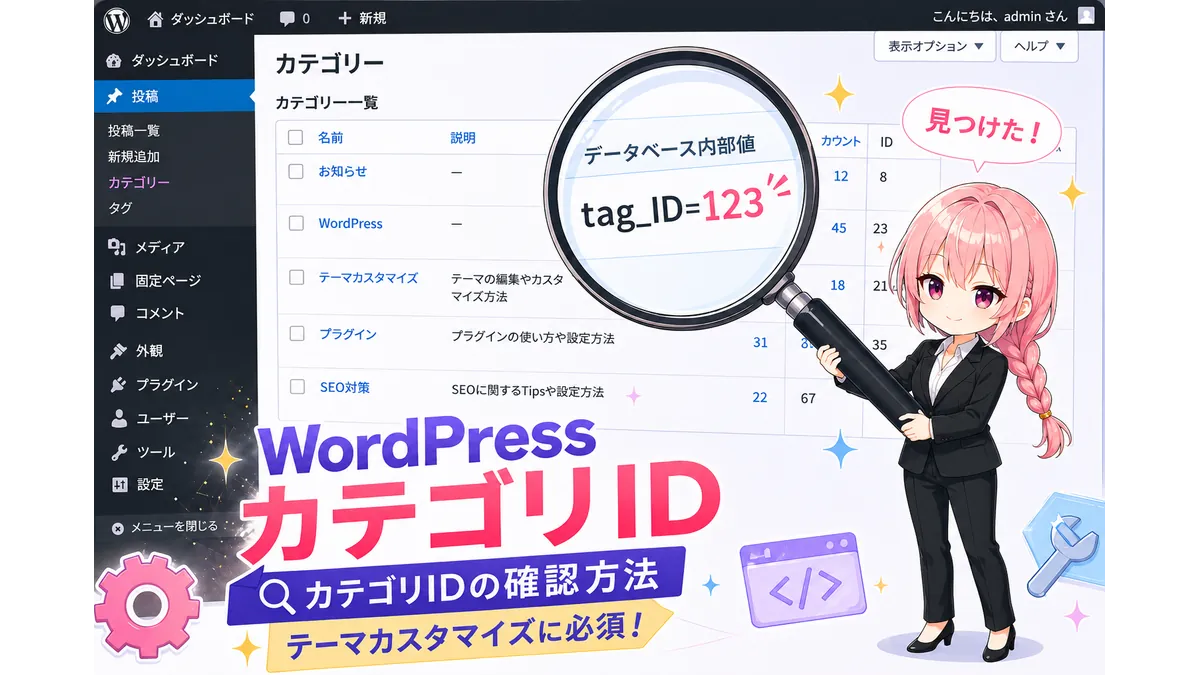The width and height of the screenshot is (1200, 675).
Task: Click the ユーザー person icon
Action: click(118, 418)
